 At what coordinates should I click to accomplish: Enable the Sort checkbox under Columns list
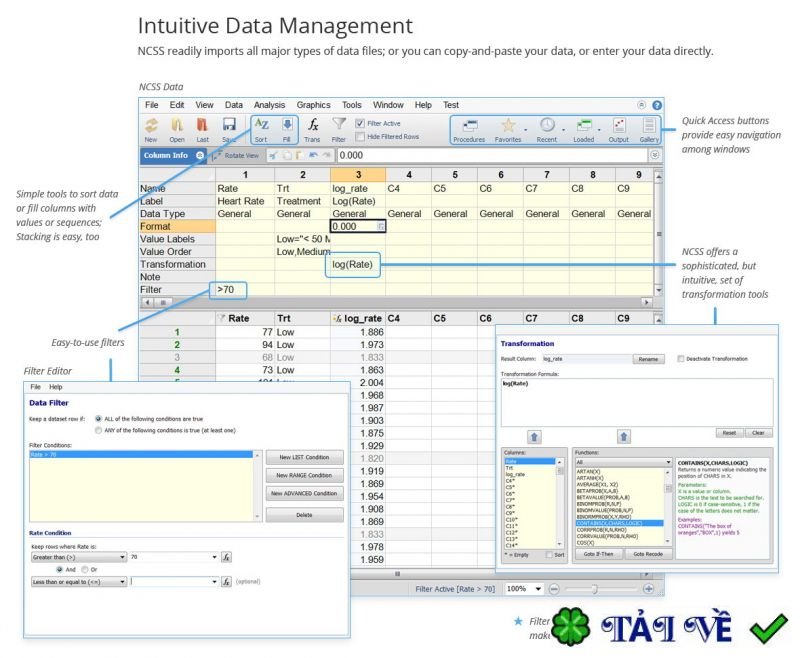549,554
